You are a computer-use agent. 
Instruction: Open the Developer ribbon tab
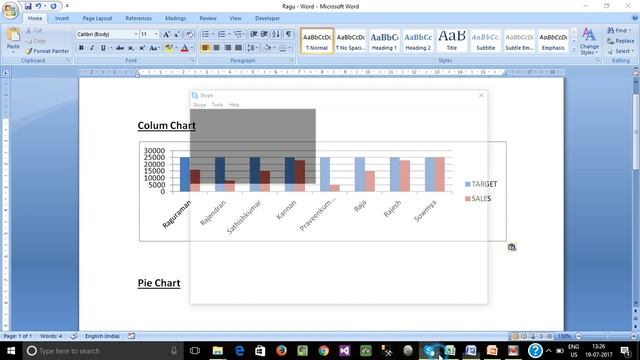[267, 18]
